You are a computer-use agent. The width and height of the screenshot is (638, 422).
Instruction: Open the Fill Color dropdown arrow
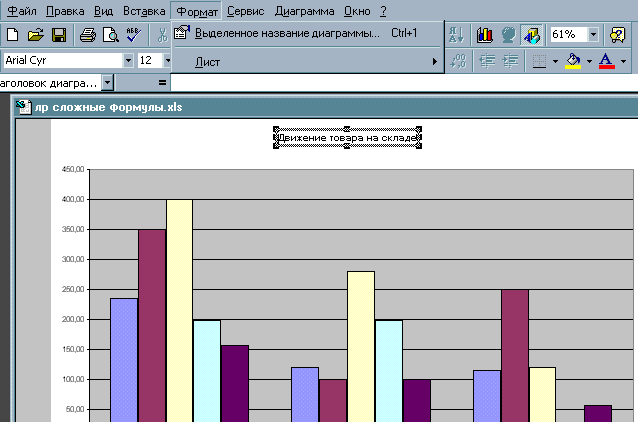(x=589, y=61)
